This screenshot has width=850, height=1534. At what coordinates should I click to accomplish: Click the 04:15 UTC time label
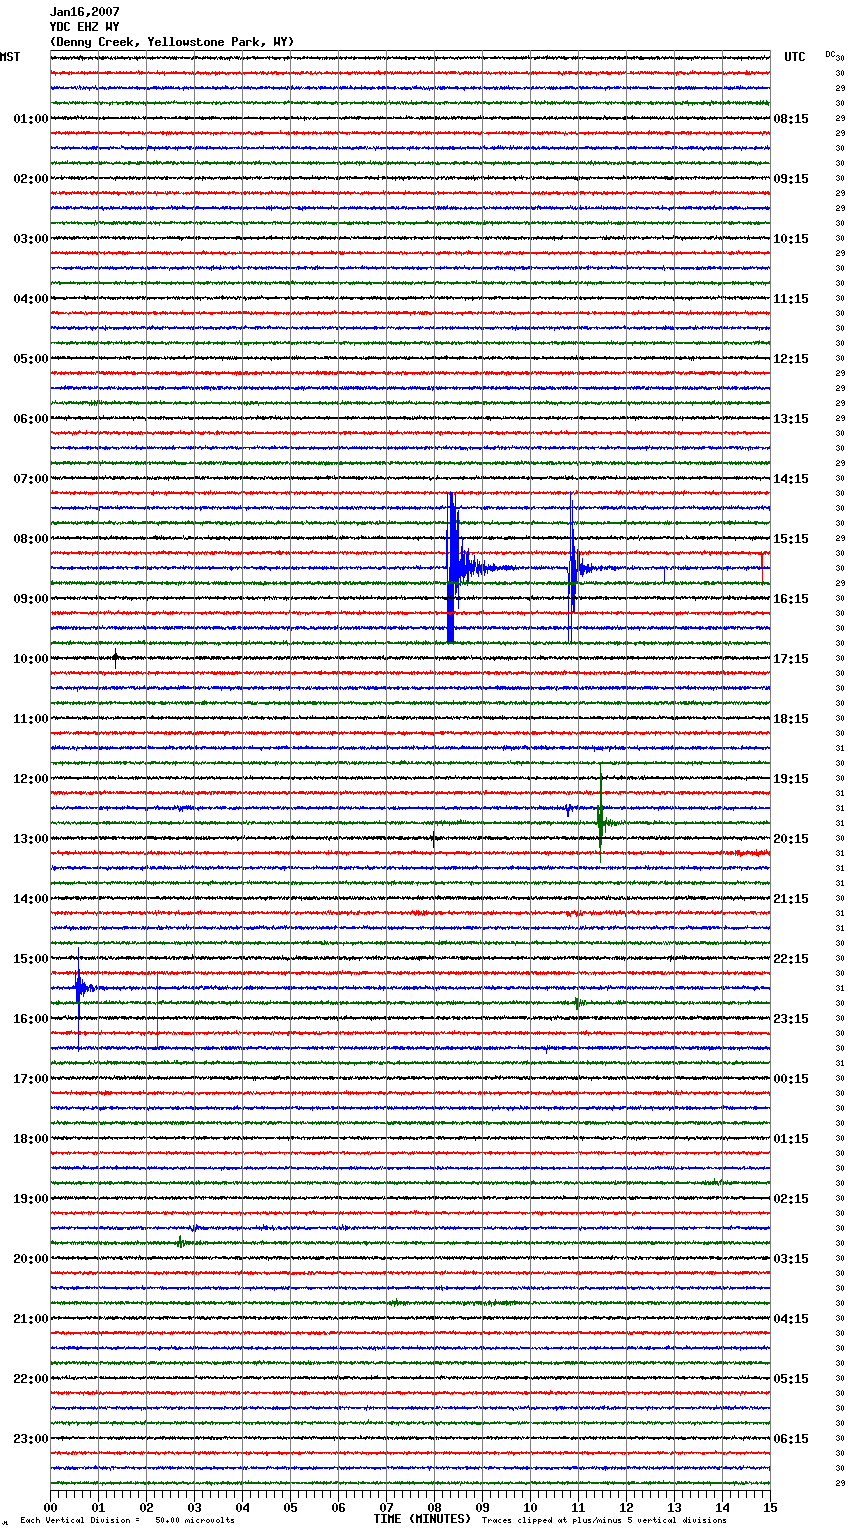click(x=791, y=1319)
